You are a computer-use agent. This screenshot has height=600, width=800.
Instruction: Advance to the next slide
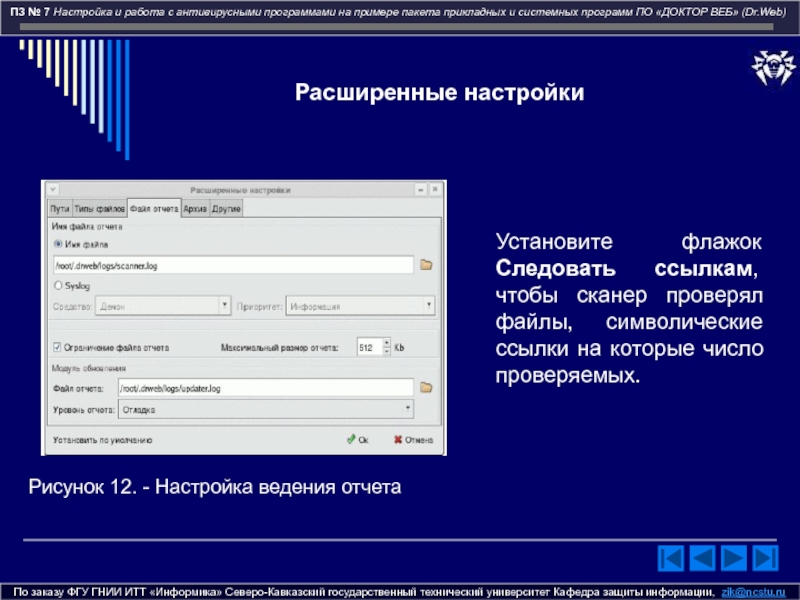(x=735, y=558)
